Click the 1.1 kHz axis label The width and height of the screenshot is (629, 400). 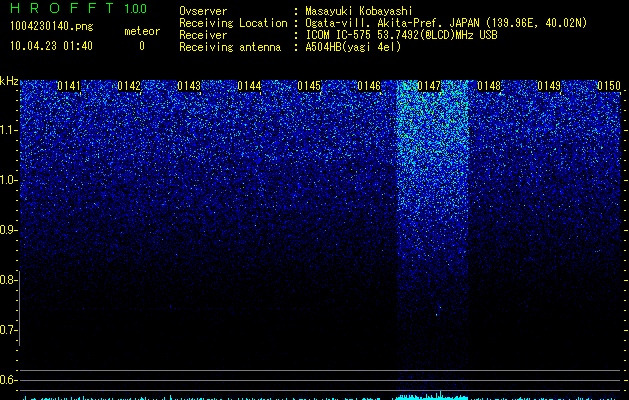click(8, 130)
